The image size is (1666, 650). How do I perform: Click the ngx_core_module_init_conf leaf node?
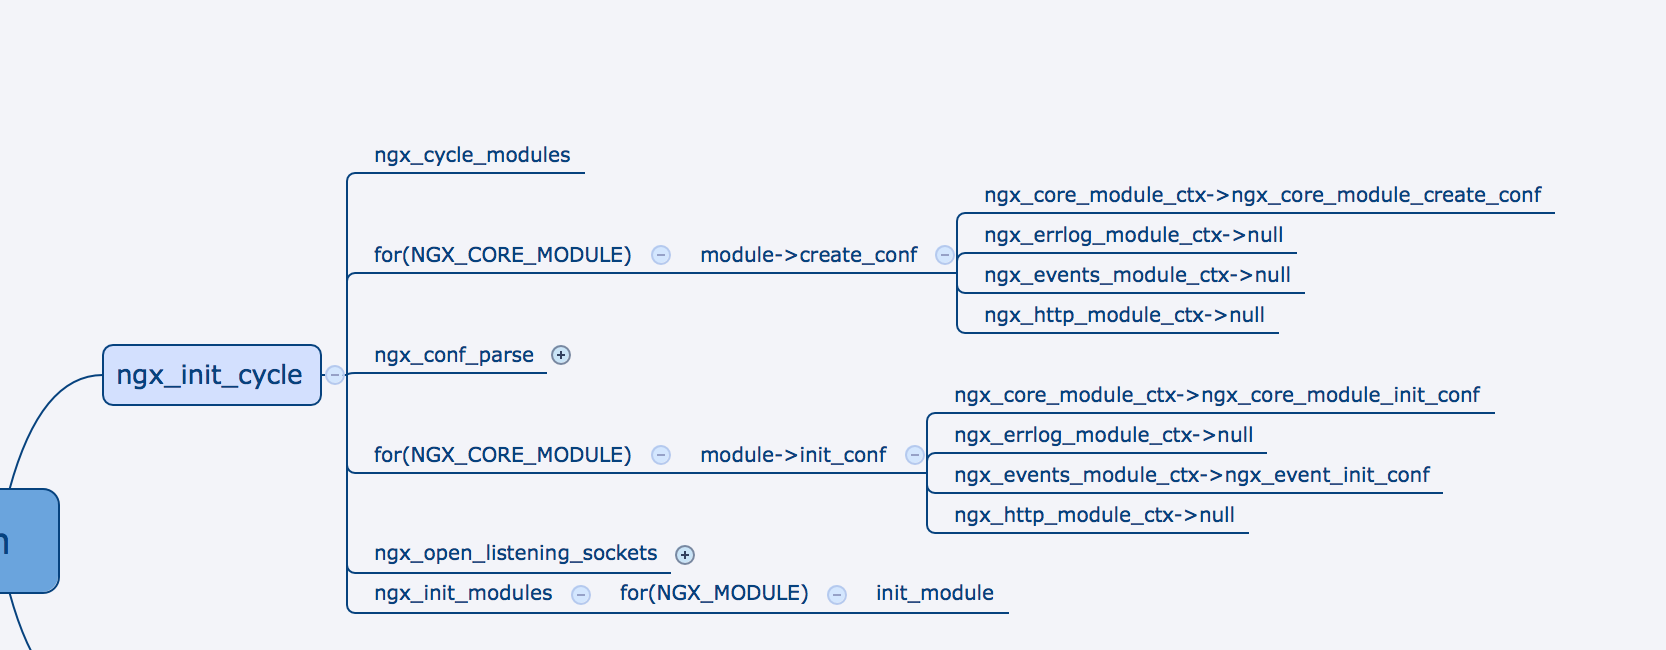pos(1217,395)
